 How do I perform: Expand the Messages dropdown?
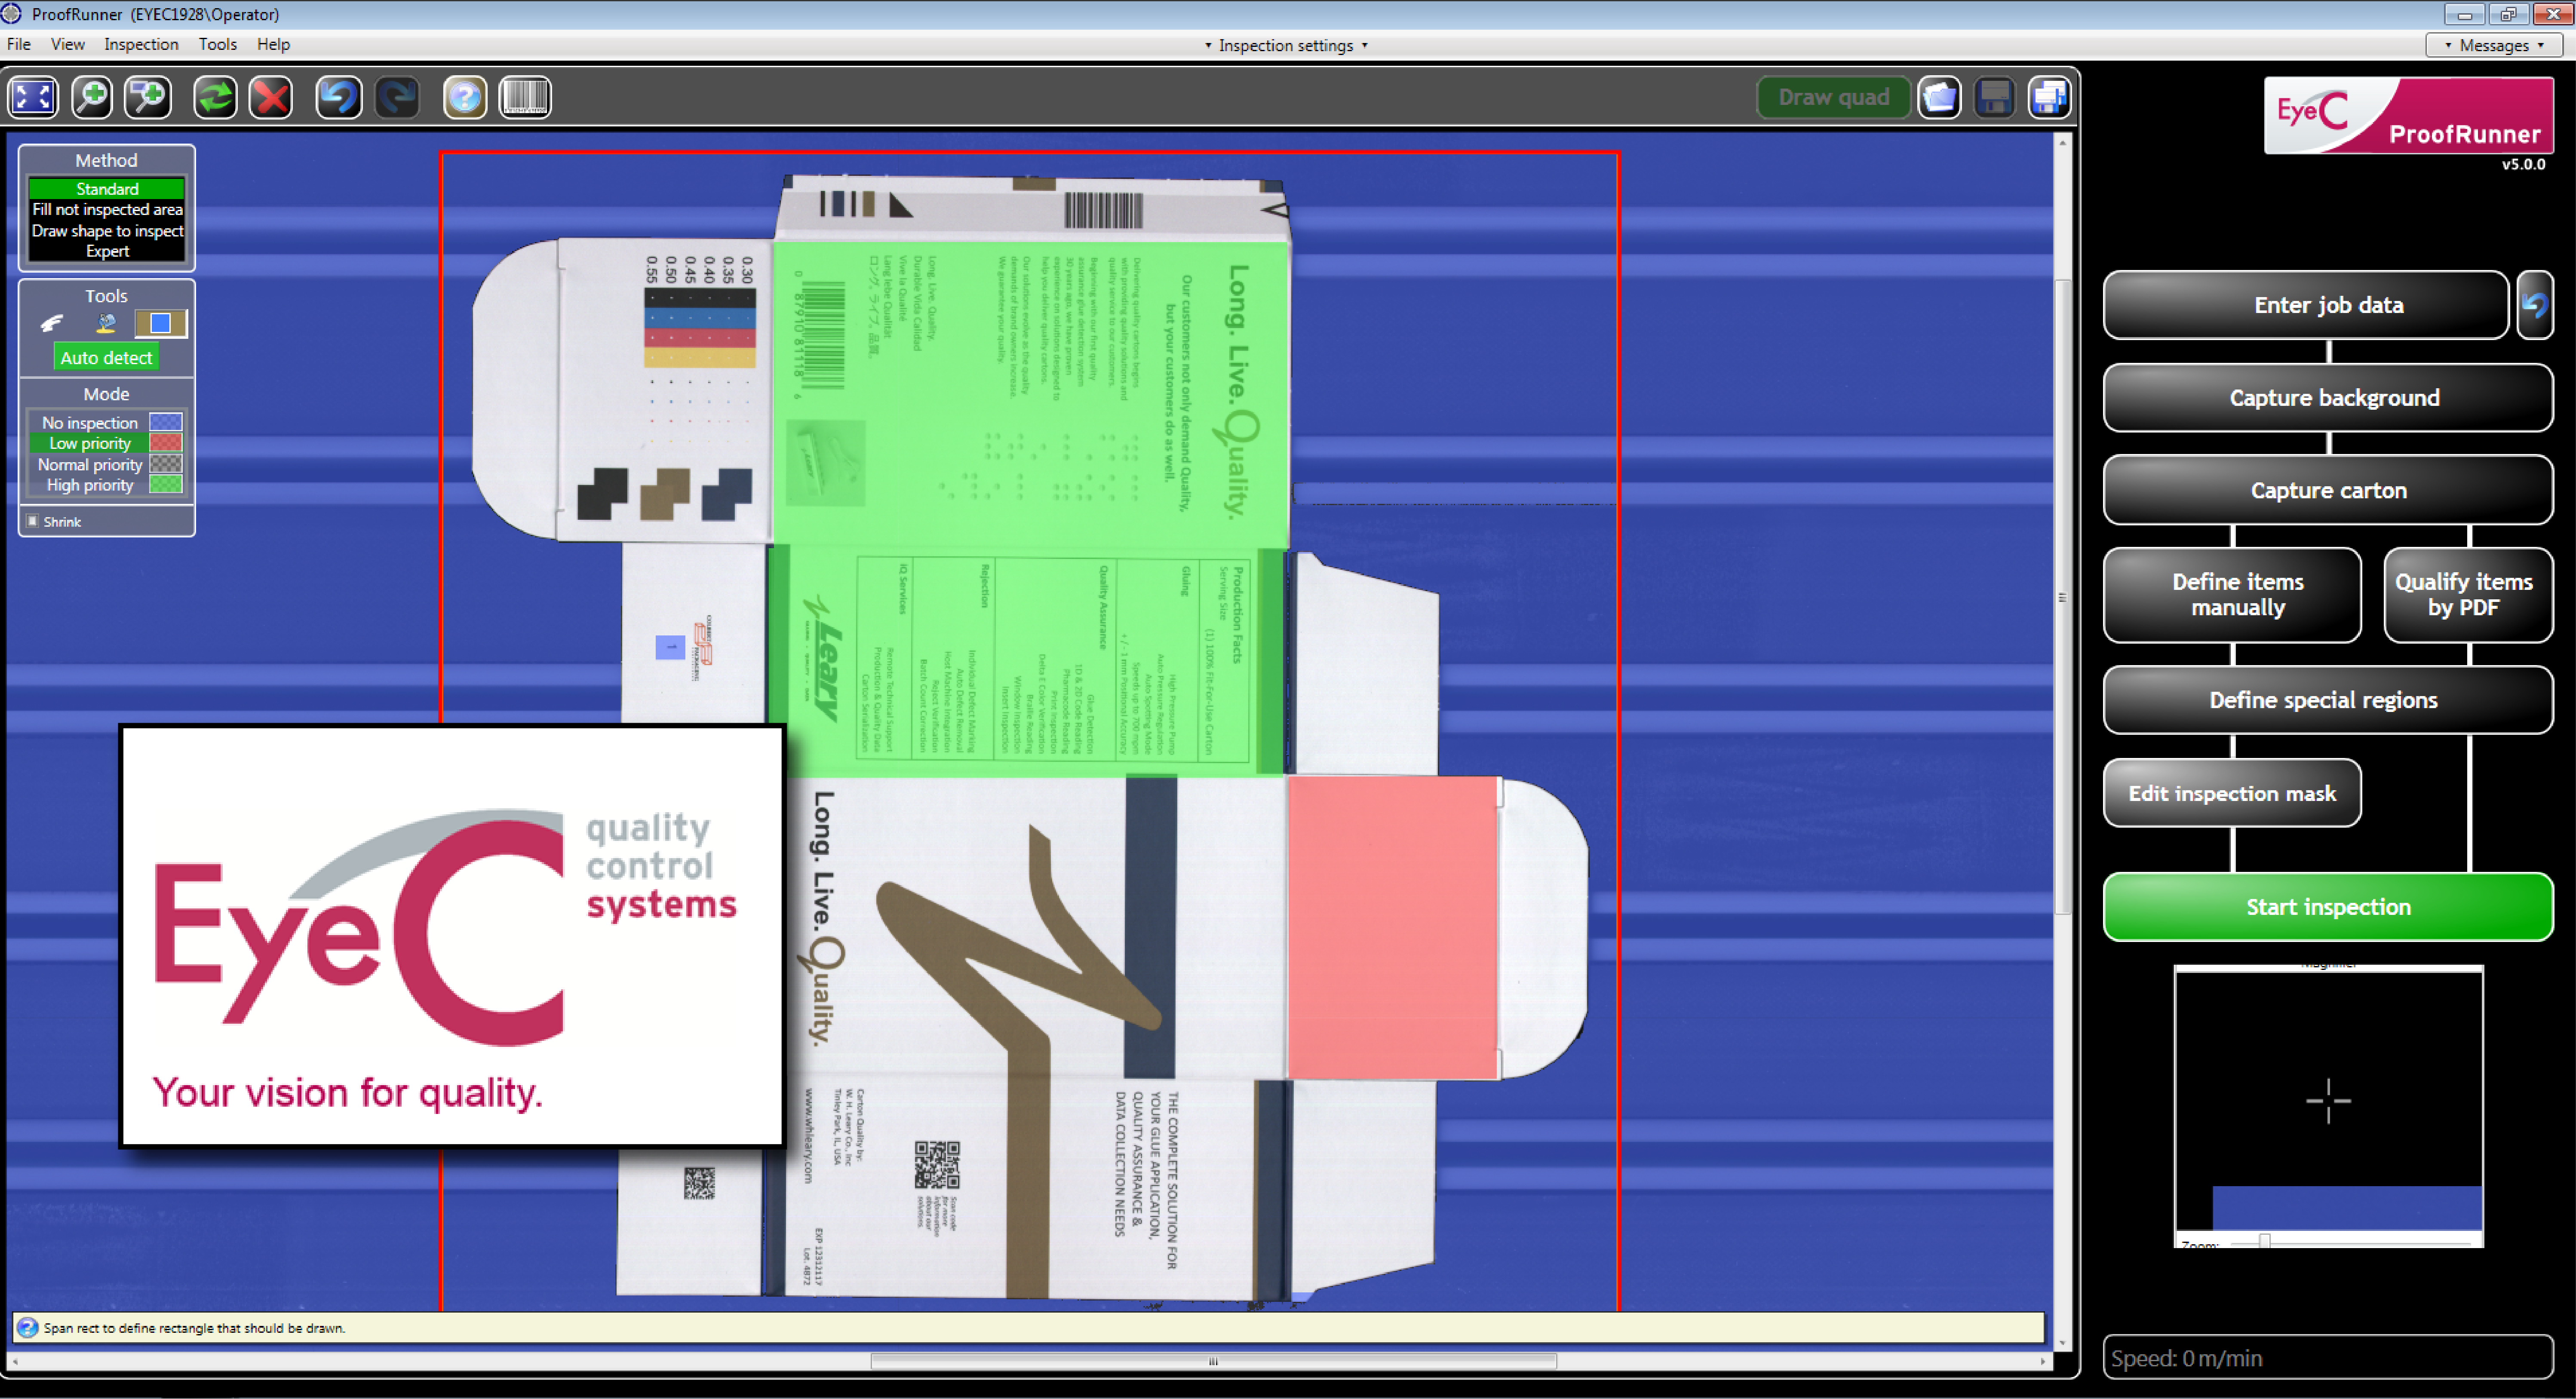pos(2494,45)
